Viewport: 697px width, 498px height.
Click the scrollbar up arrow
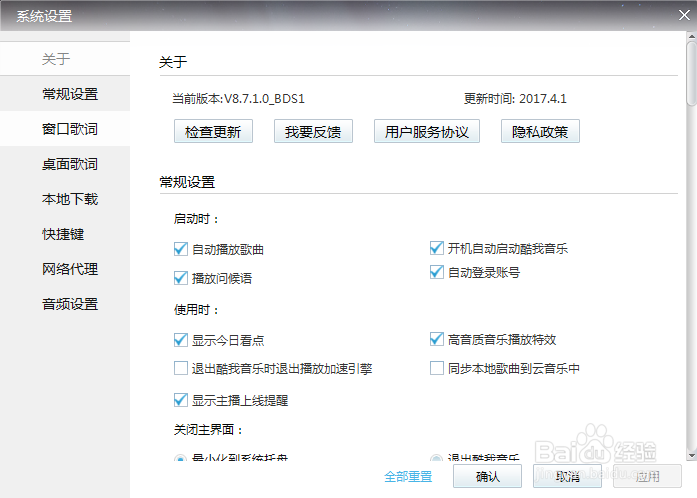691,36
